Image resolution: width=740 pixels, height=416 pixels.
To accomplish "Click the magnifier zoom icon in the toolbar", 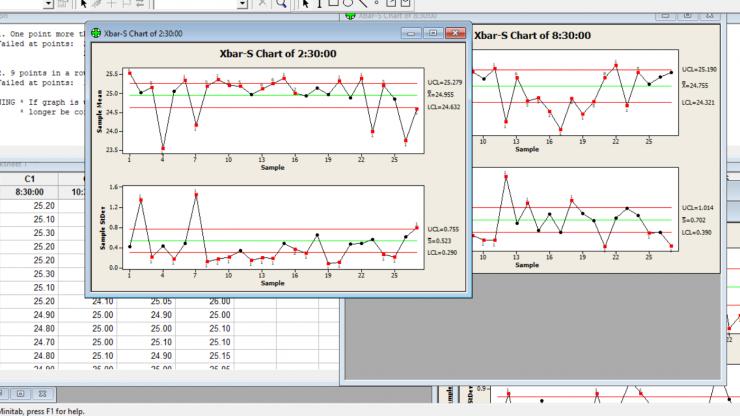I will tap(281, 4).
